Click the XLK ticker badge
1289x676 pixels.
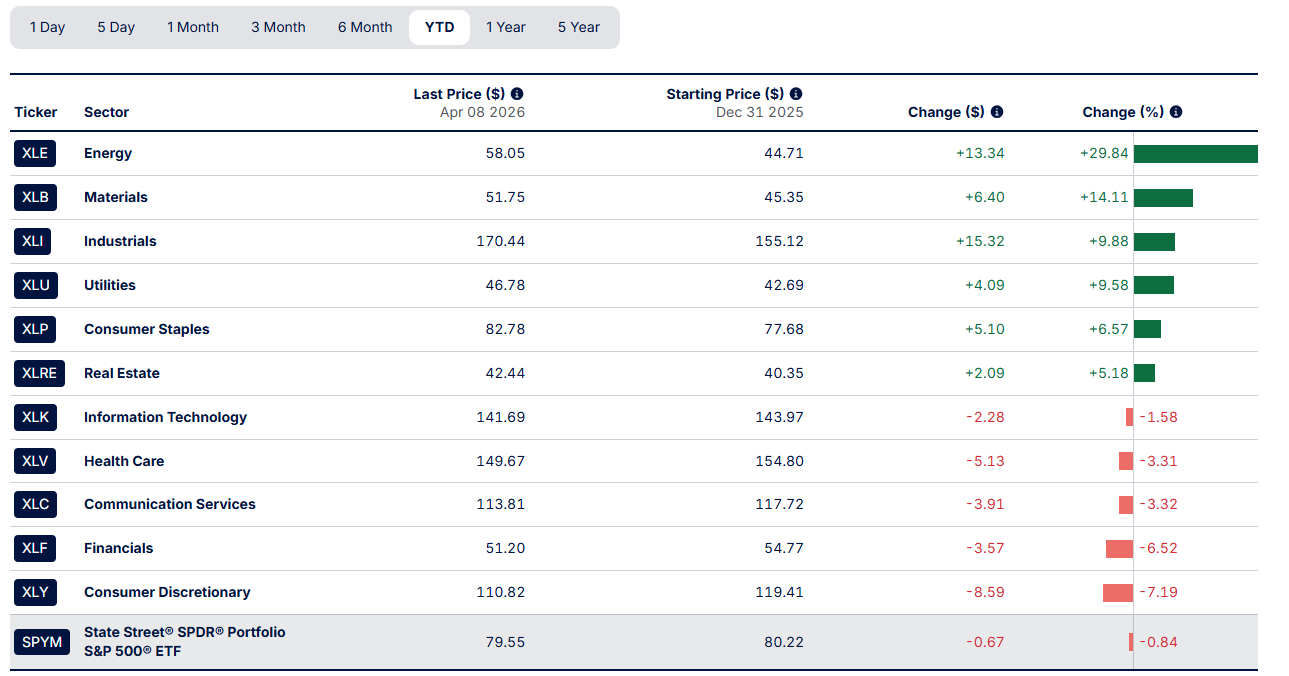point(35,417)
